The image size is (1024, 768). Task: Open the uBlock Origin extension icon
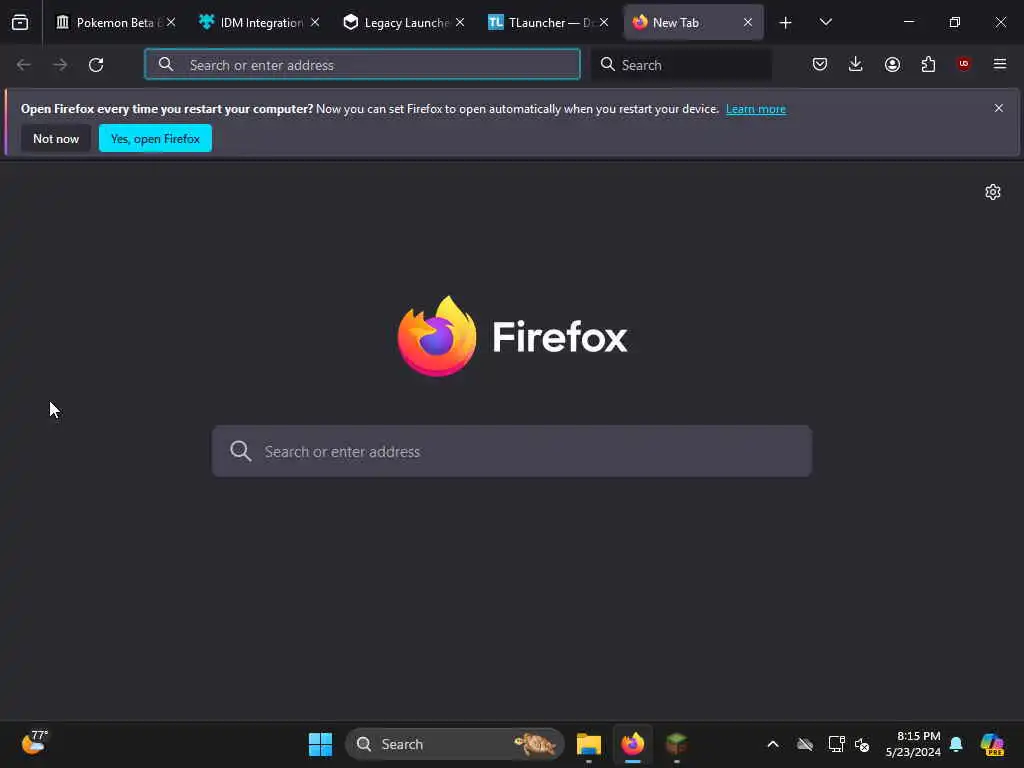click(x=964, y=64)
